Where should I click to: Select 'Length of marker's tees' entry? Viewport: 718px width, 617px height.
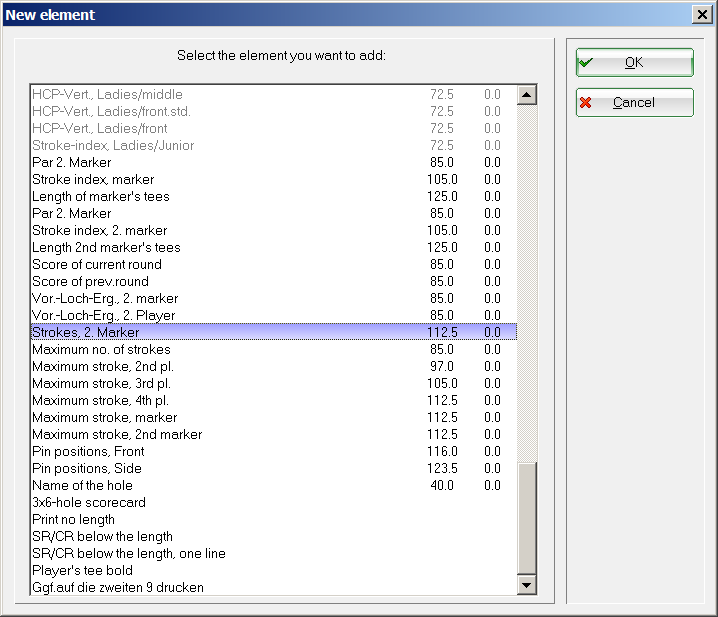point(100,196)
